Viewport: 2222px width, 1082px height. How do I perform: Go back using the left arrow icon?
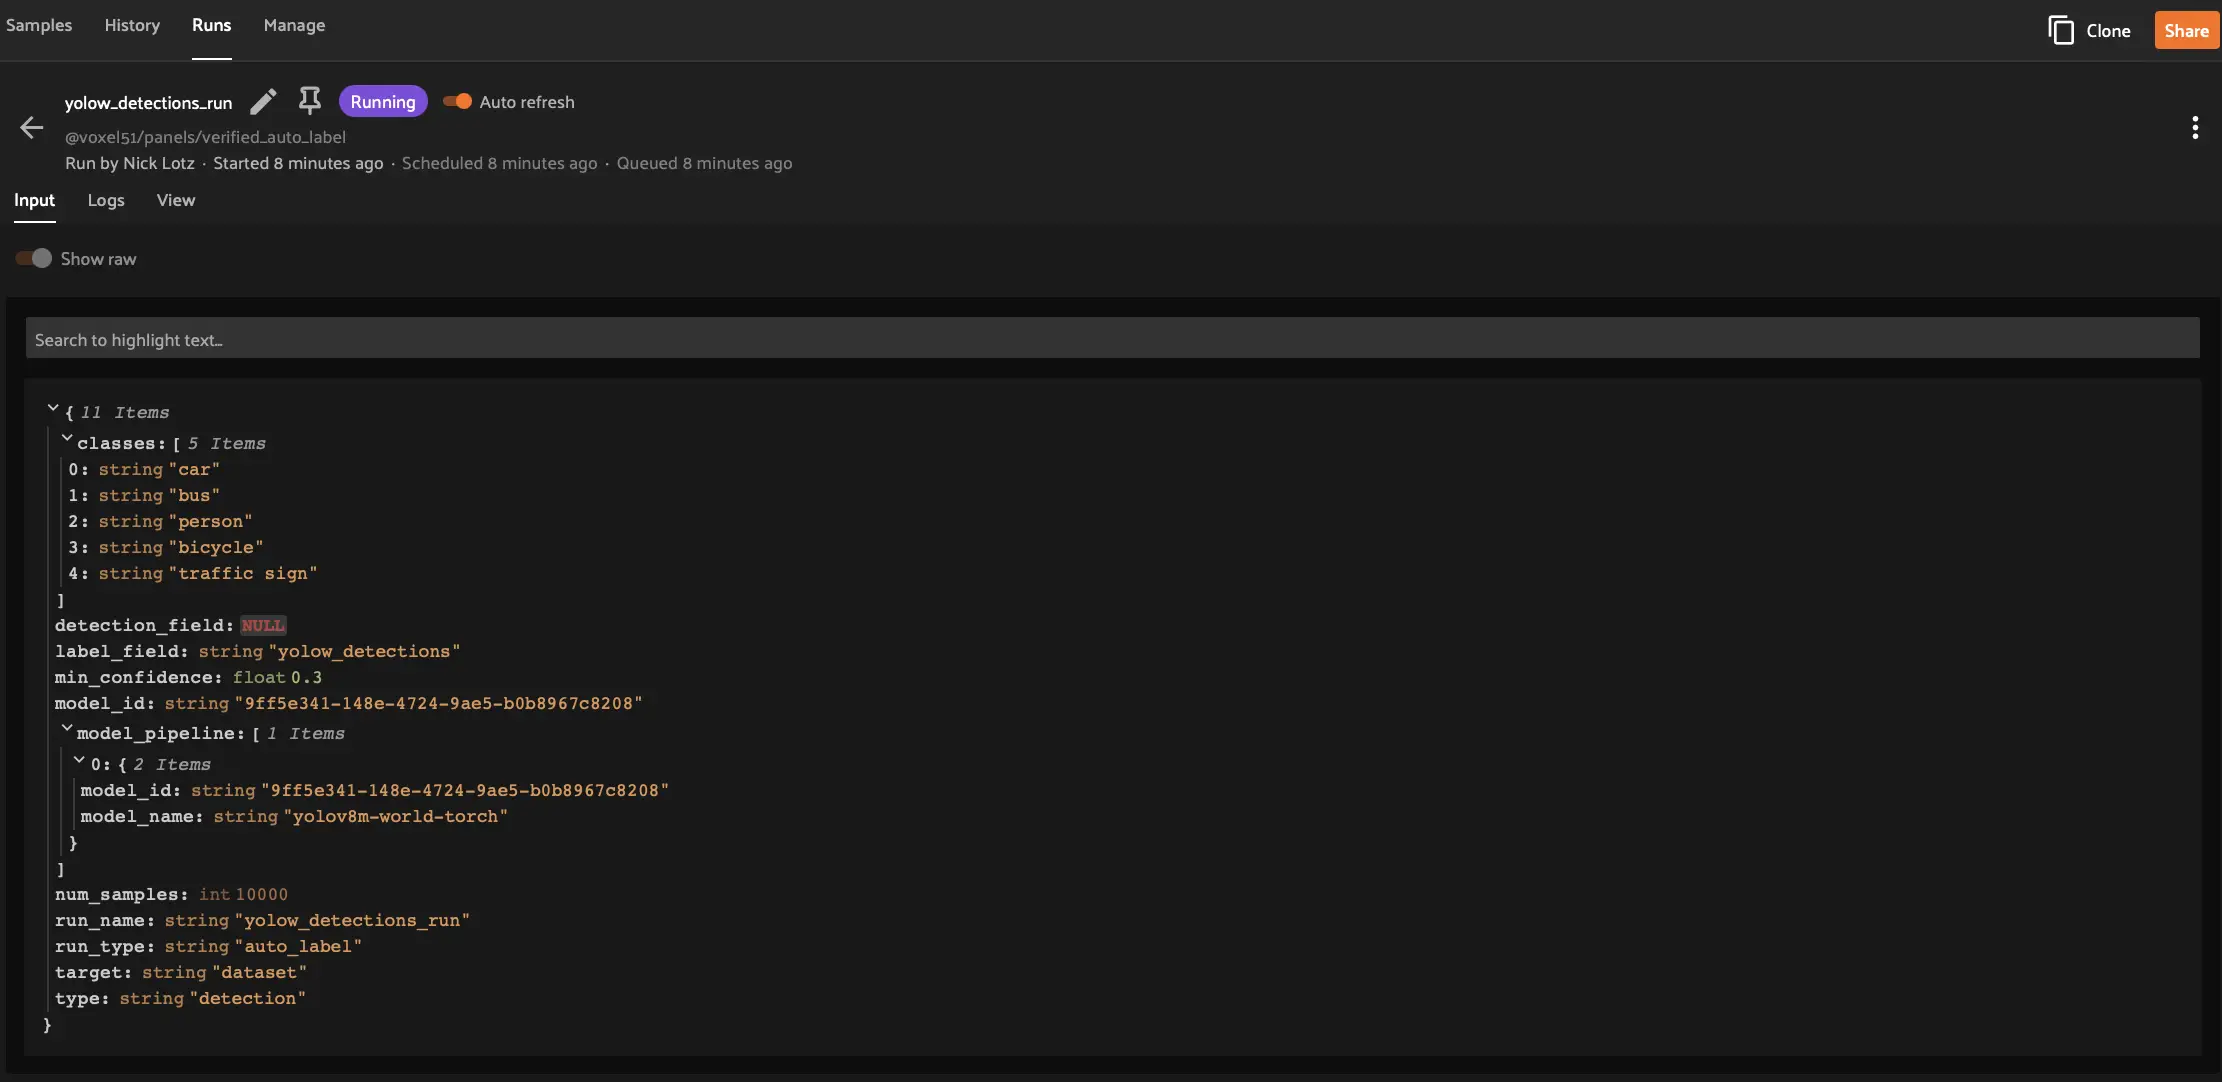pyautogui.click(x=32, y=127)
